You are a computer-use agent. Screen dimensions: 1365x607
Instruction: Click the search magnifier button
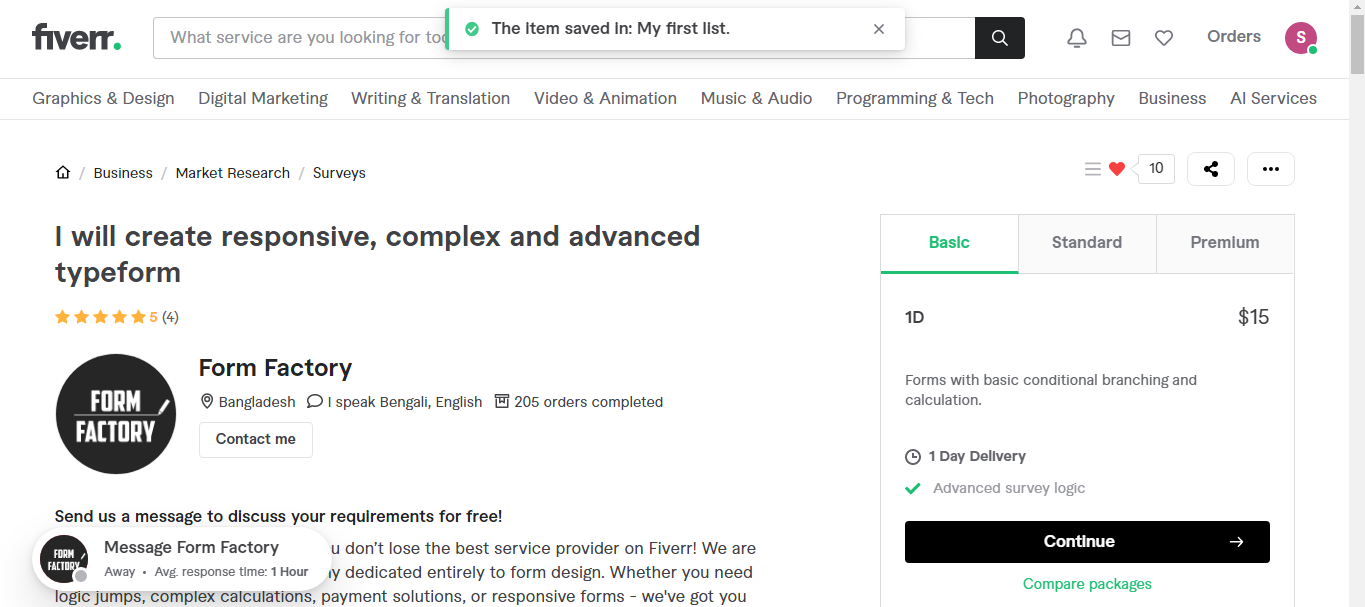pyautogui.click(x=1000, y=38)
